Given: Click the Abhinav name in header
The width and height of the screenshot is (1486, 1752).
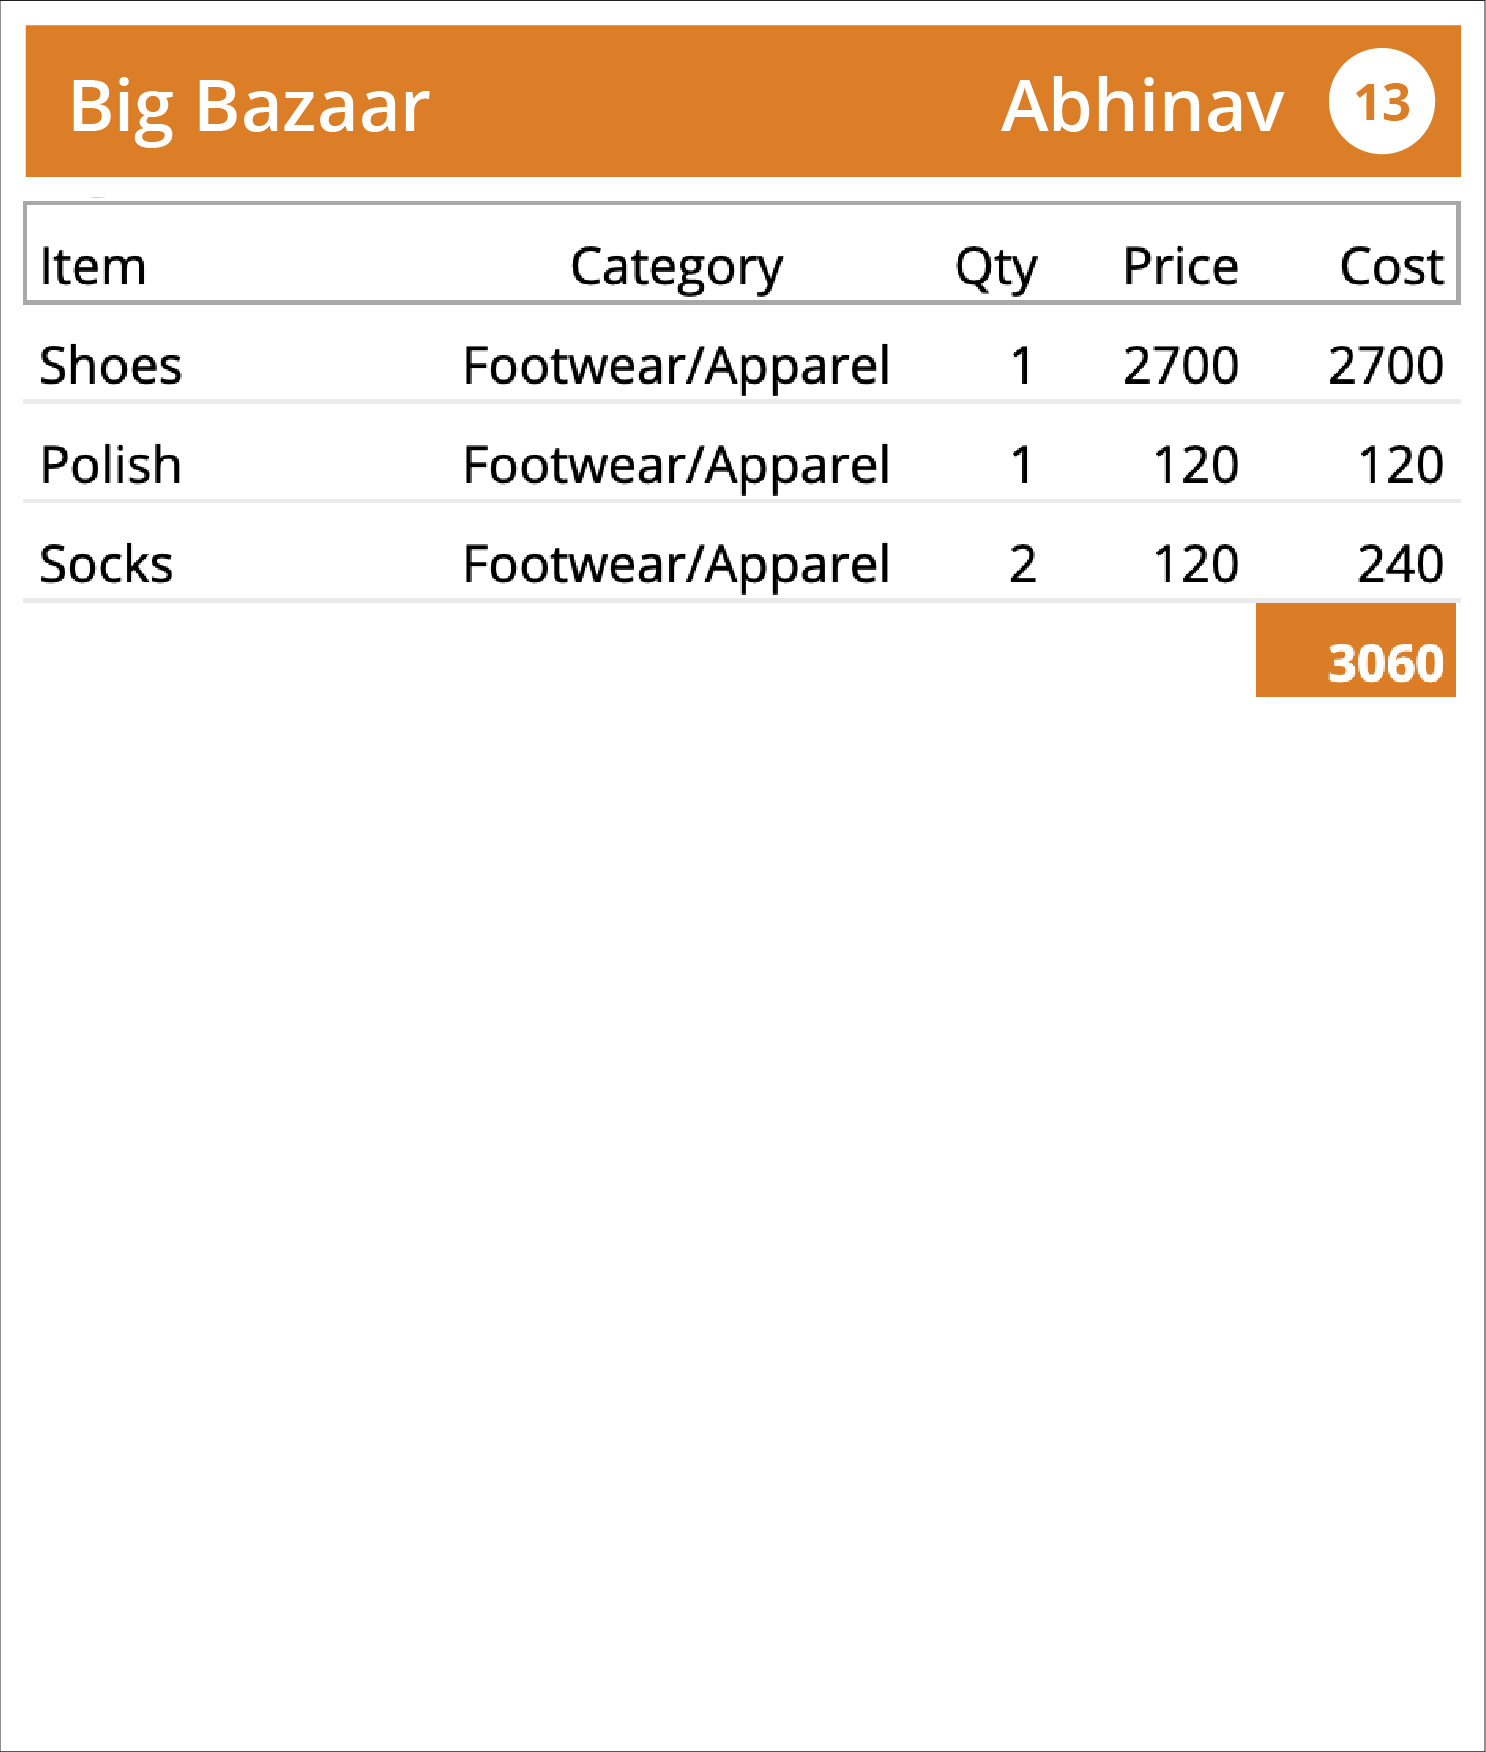Looking at the screenshot, I should (1143, 105).
